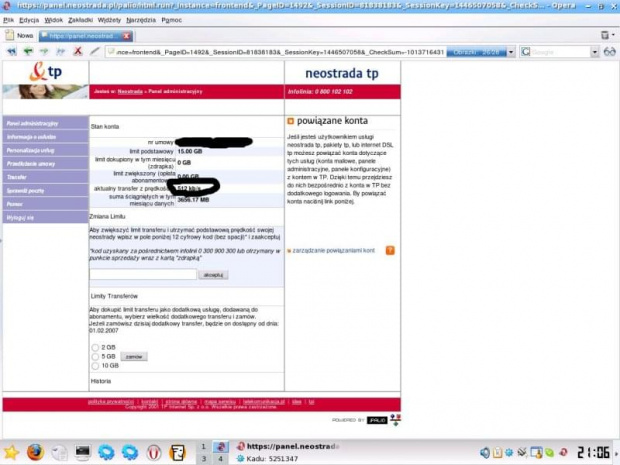Click the mail pages icon in the panel
Viewport: 620px width, 465px height.
click(x=59, y=452)
